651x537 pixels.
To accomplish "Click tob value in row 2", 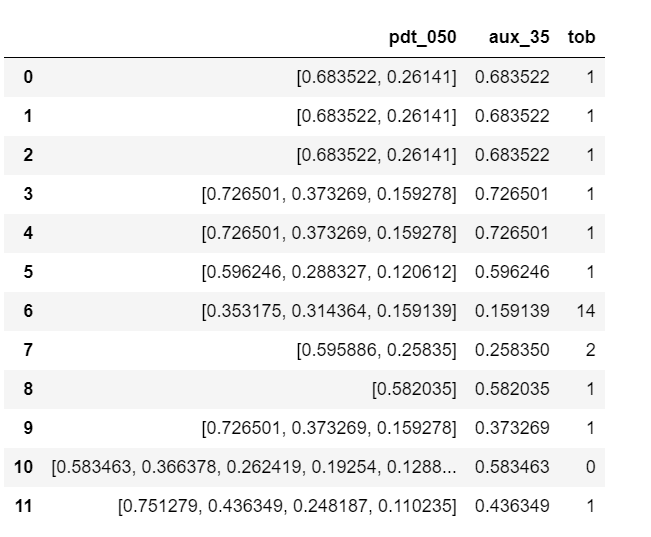I will pyautogui.click(x=590, y=155).
